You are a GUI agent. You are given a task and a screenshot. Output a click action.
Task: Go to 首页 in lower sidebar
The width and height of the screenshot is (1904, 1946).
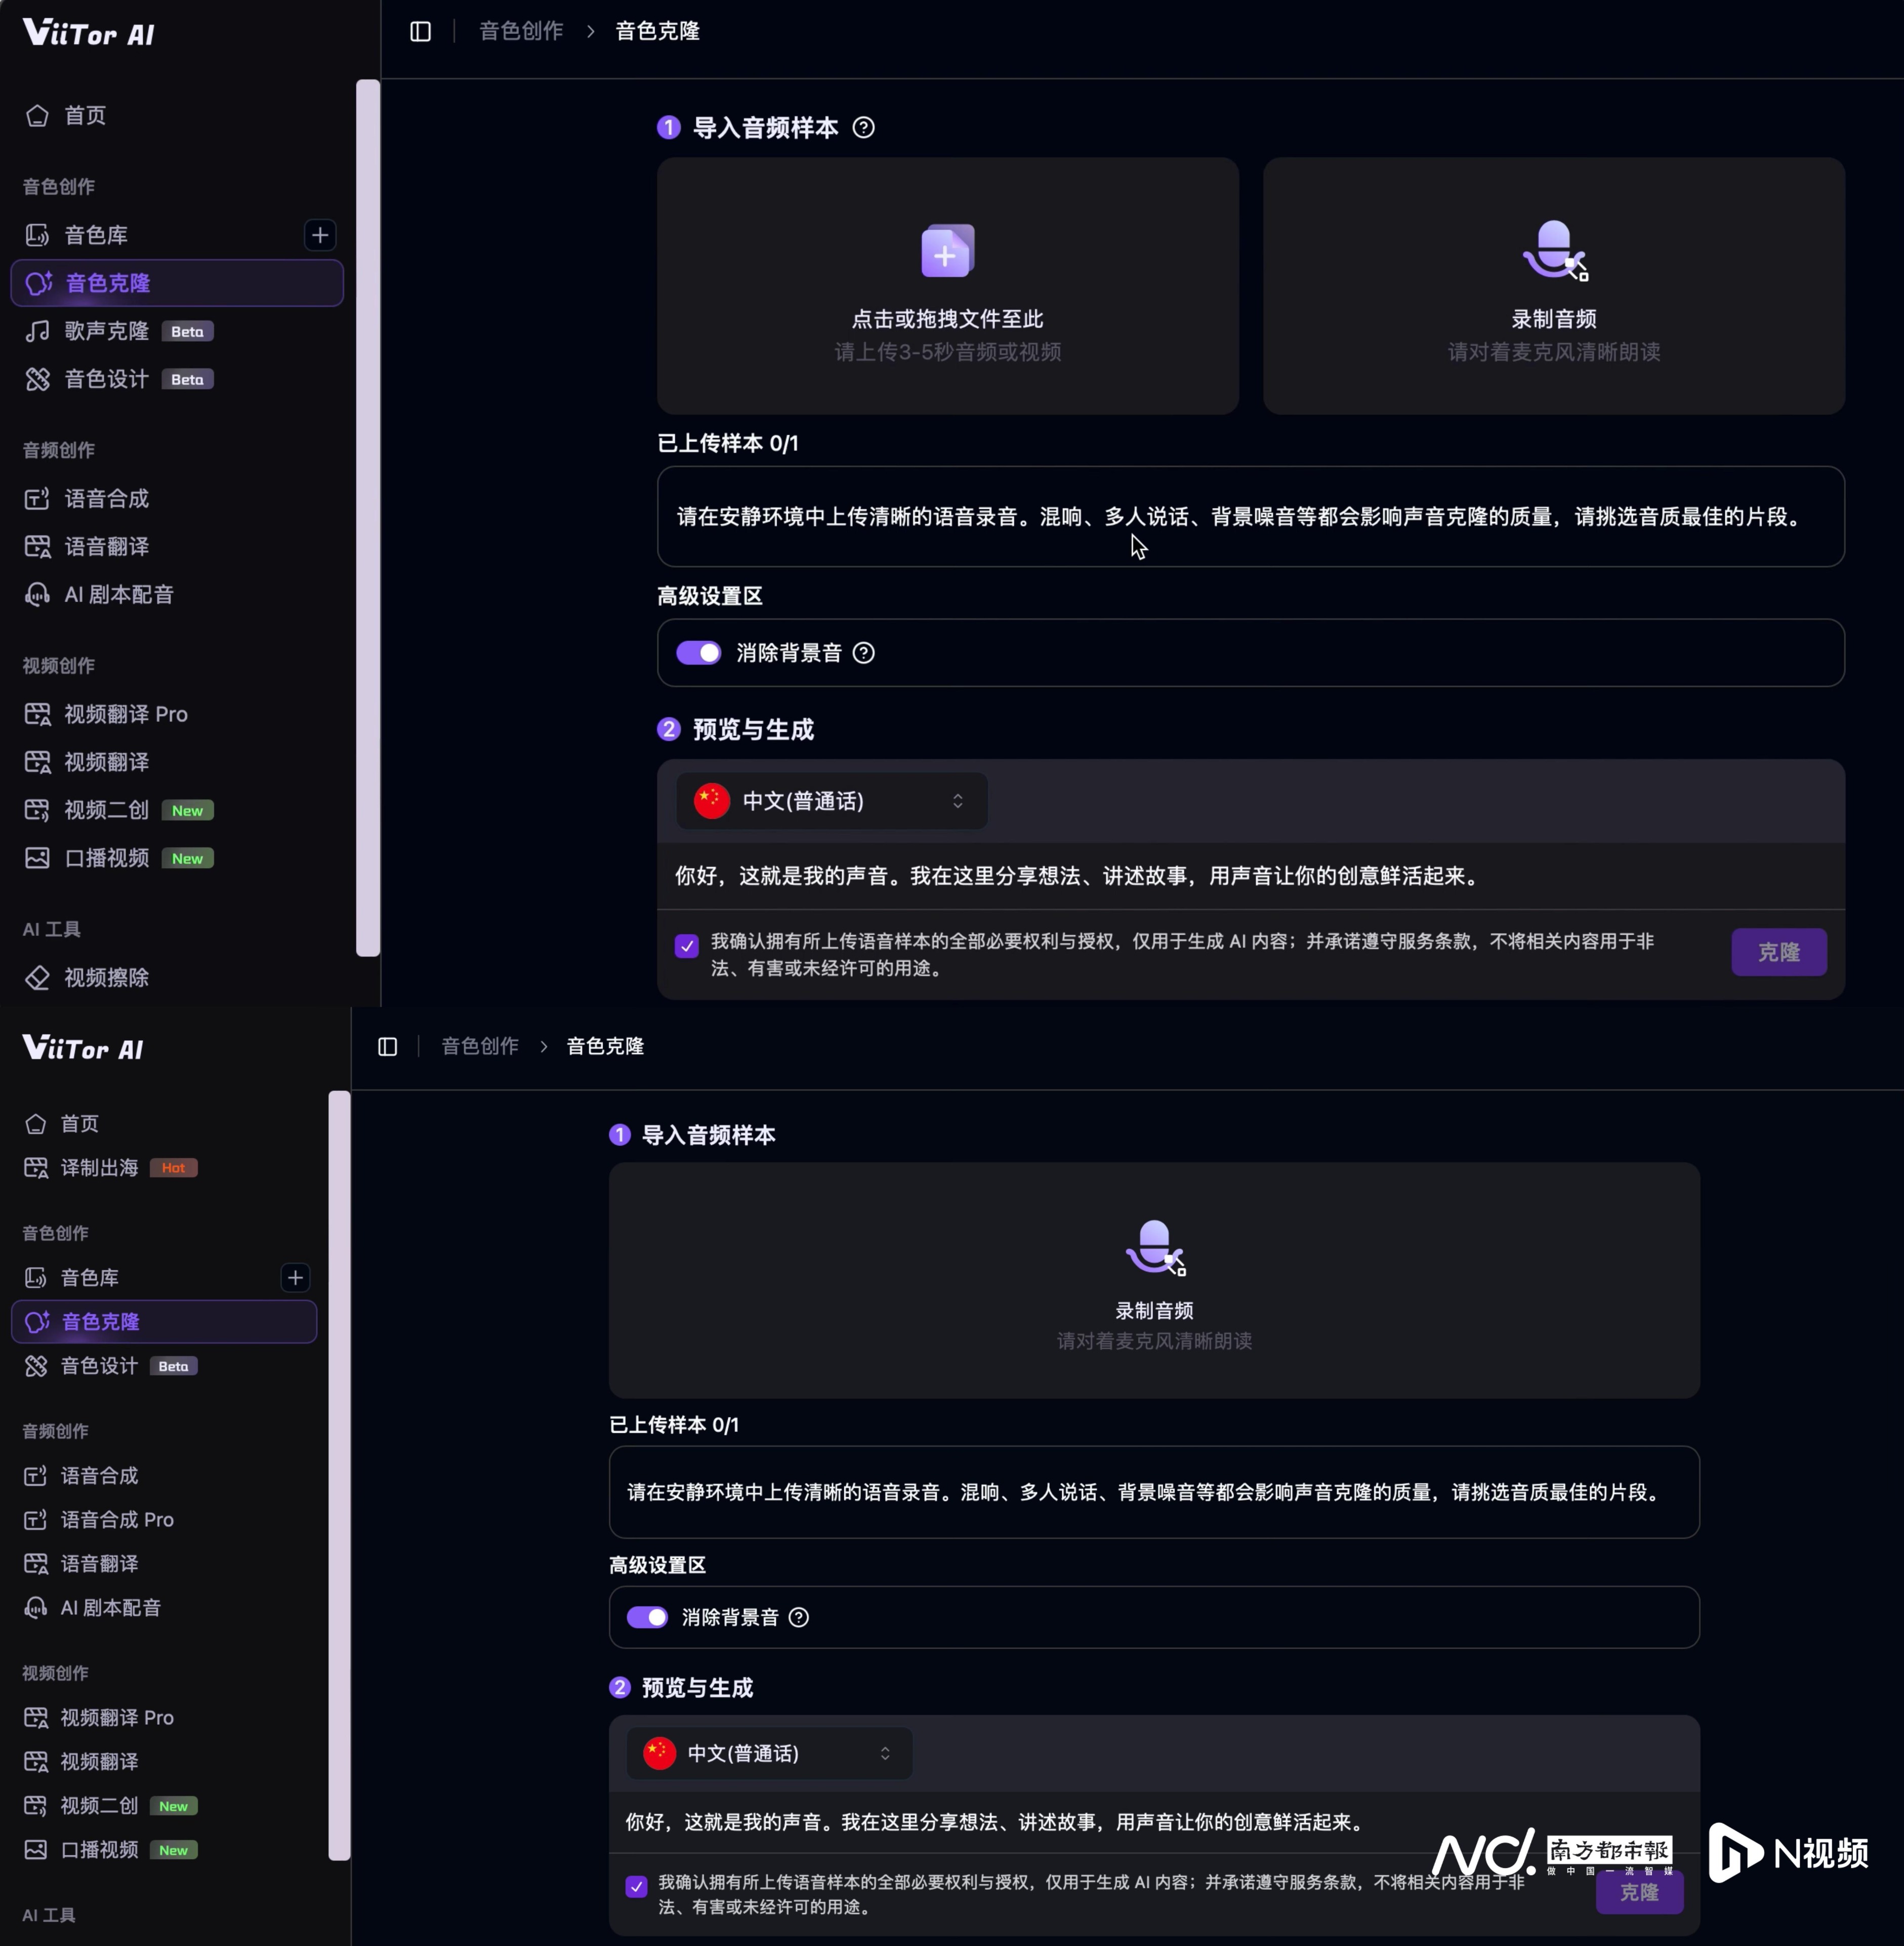point(79,1123)
